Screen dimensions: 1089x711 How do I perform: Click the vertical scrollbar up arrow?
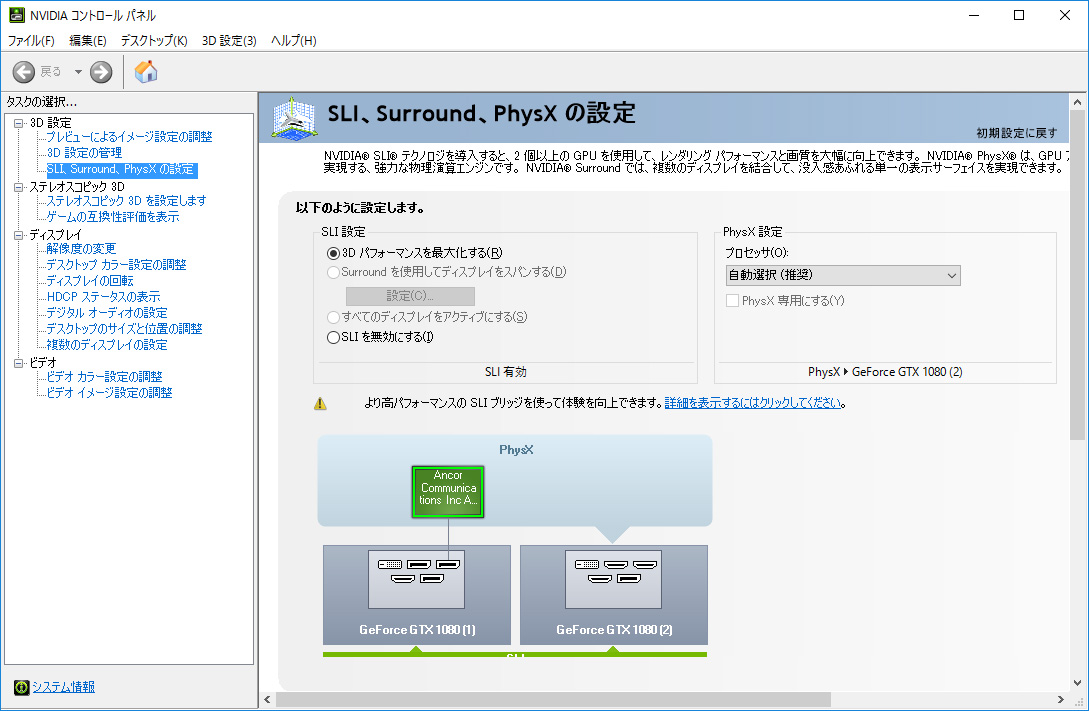point(1077,102)
